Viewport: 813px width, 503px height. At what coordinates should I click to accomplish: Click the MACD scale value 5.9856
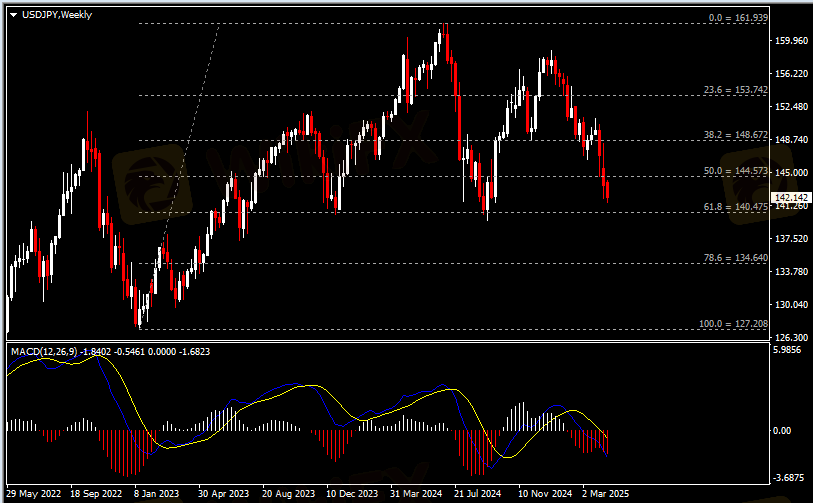(x=787, y=350)
